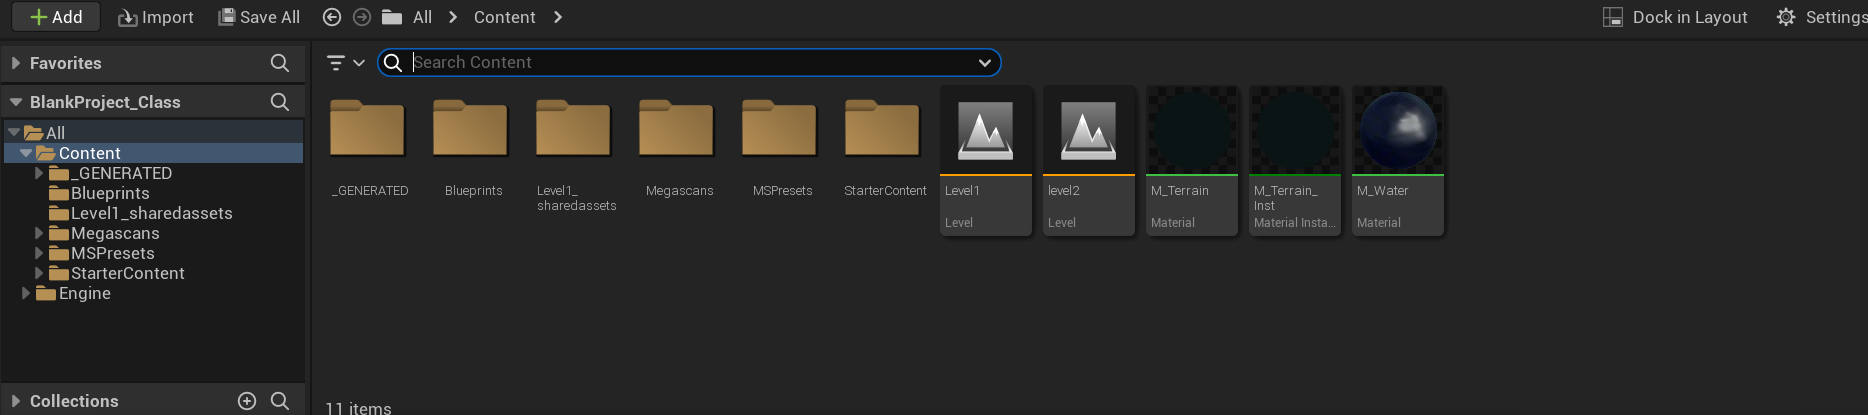1868x415 pixels.
Task: Click the search icon next to BlankProject_Class
Action: click(280, 102)
